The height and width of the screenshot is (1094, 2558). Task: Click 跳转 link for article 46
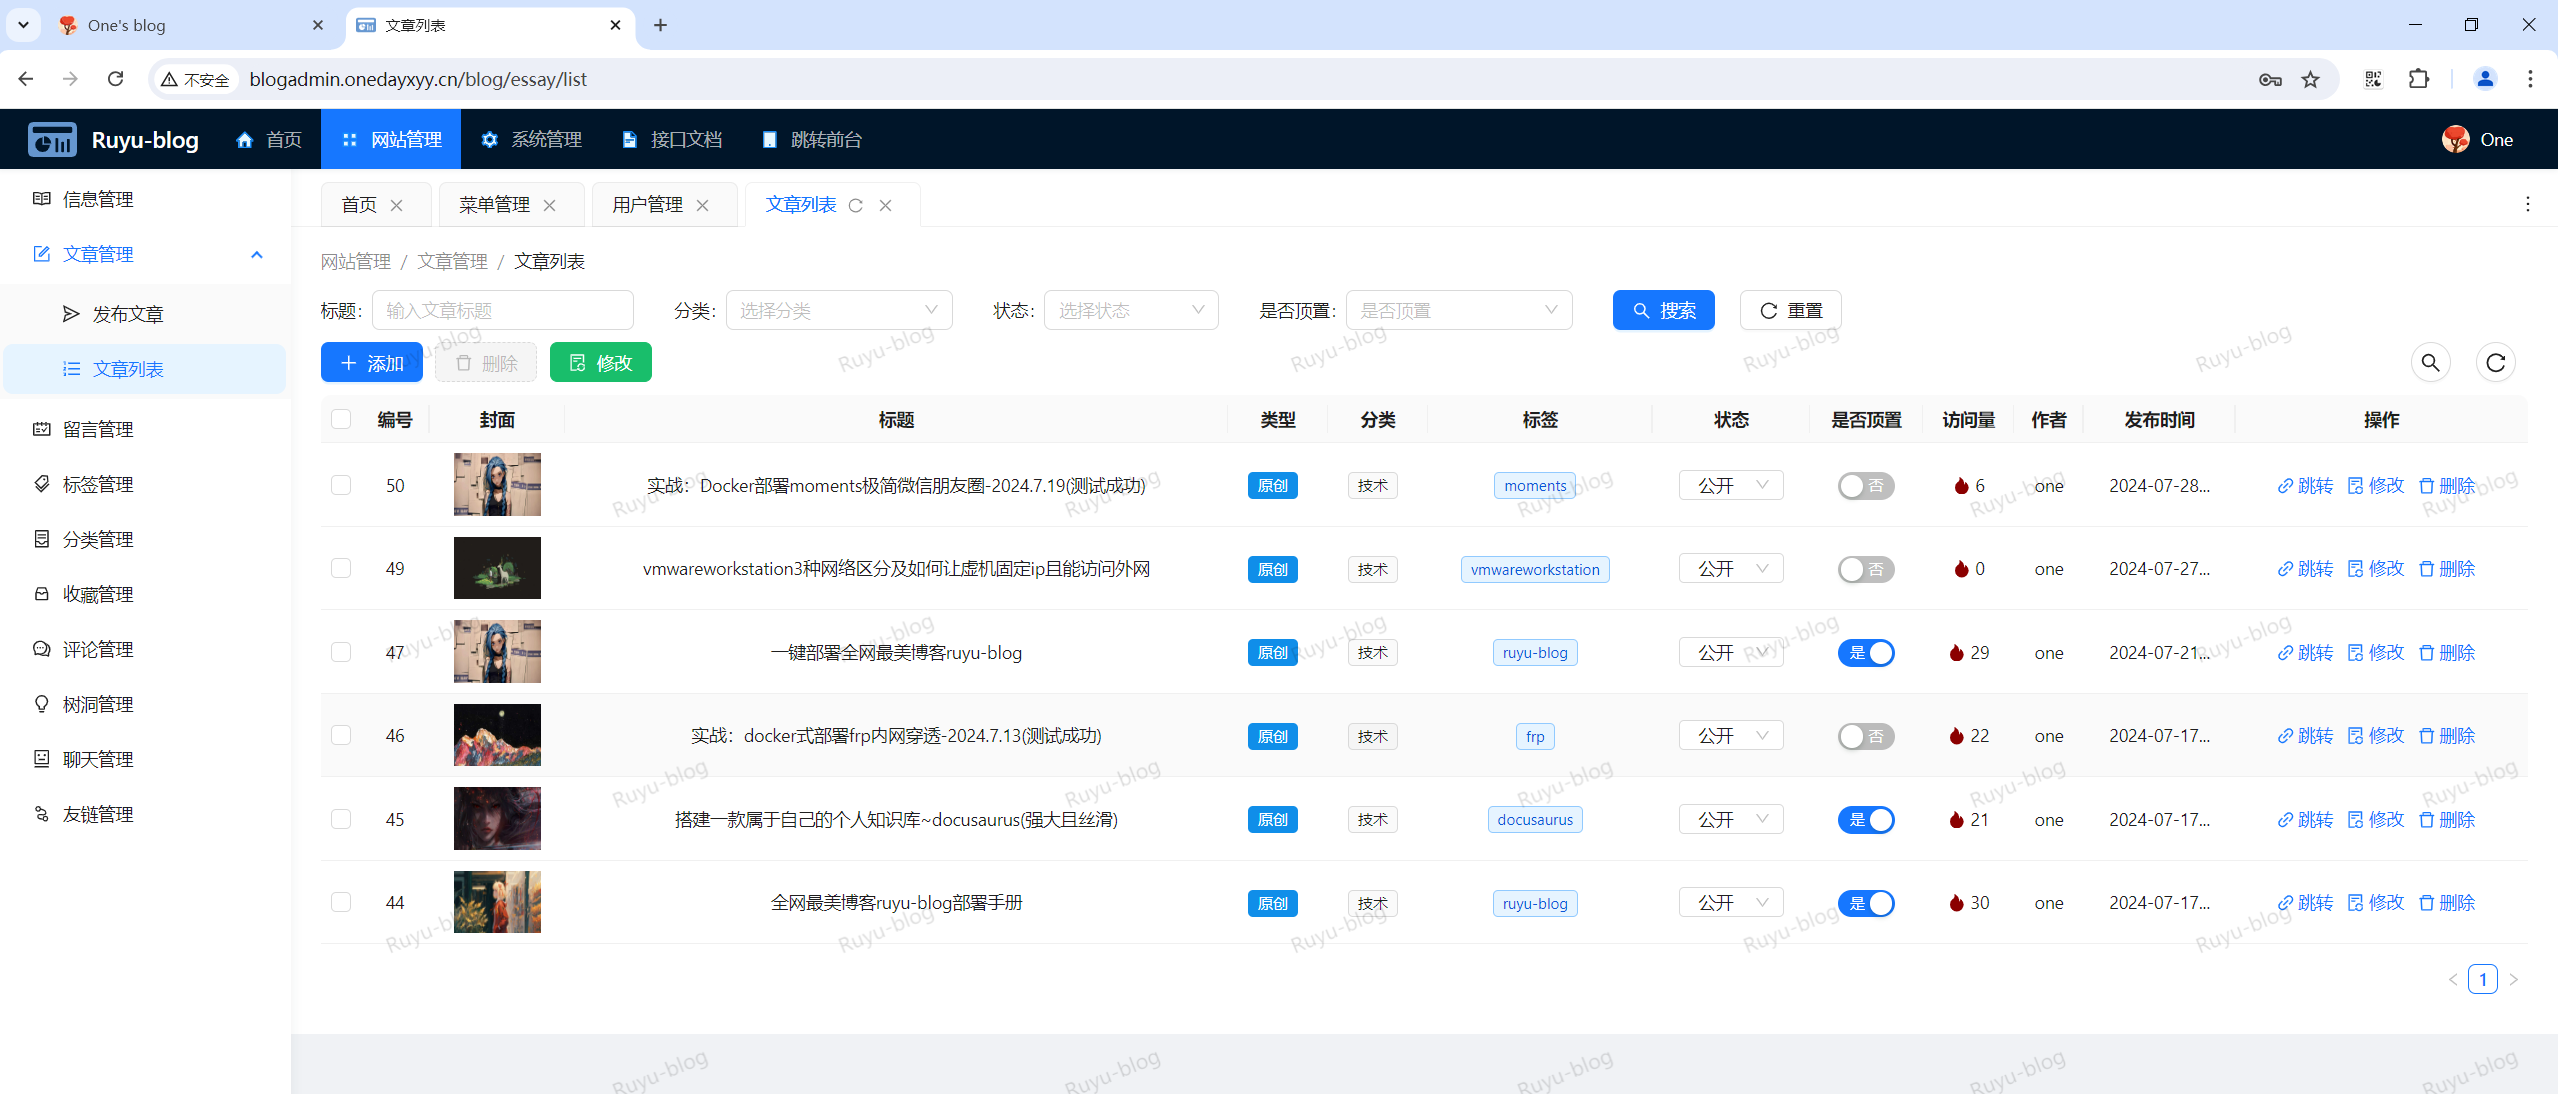[x=2306, y=736]
